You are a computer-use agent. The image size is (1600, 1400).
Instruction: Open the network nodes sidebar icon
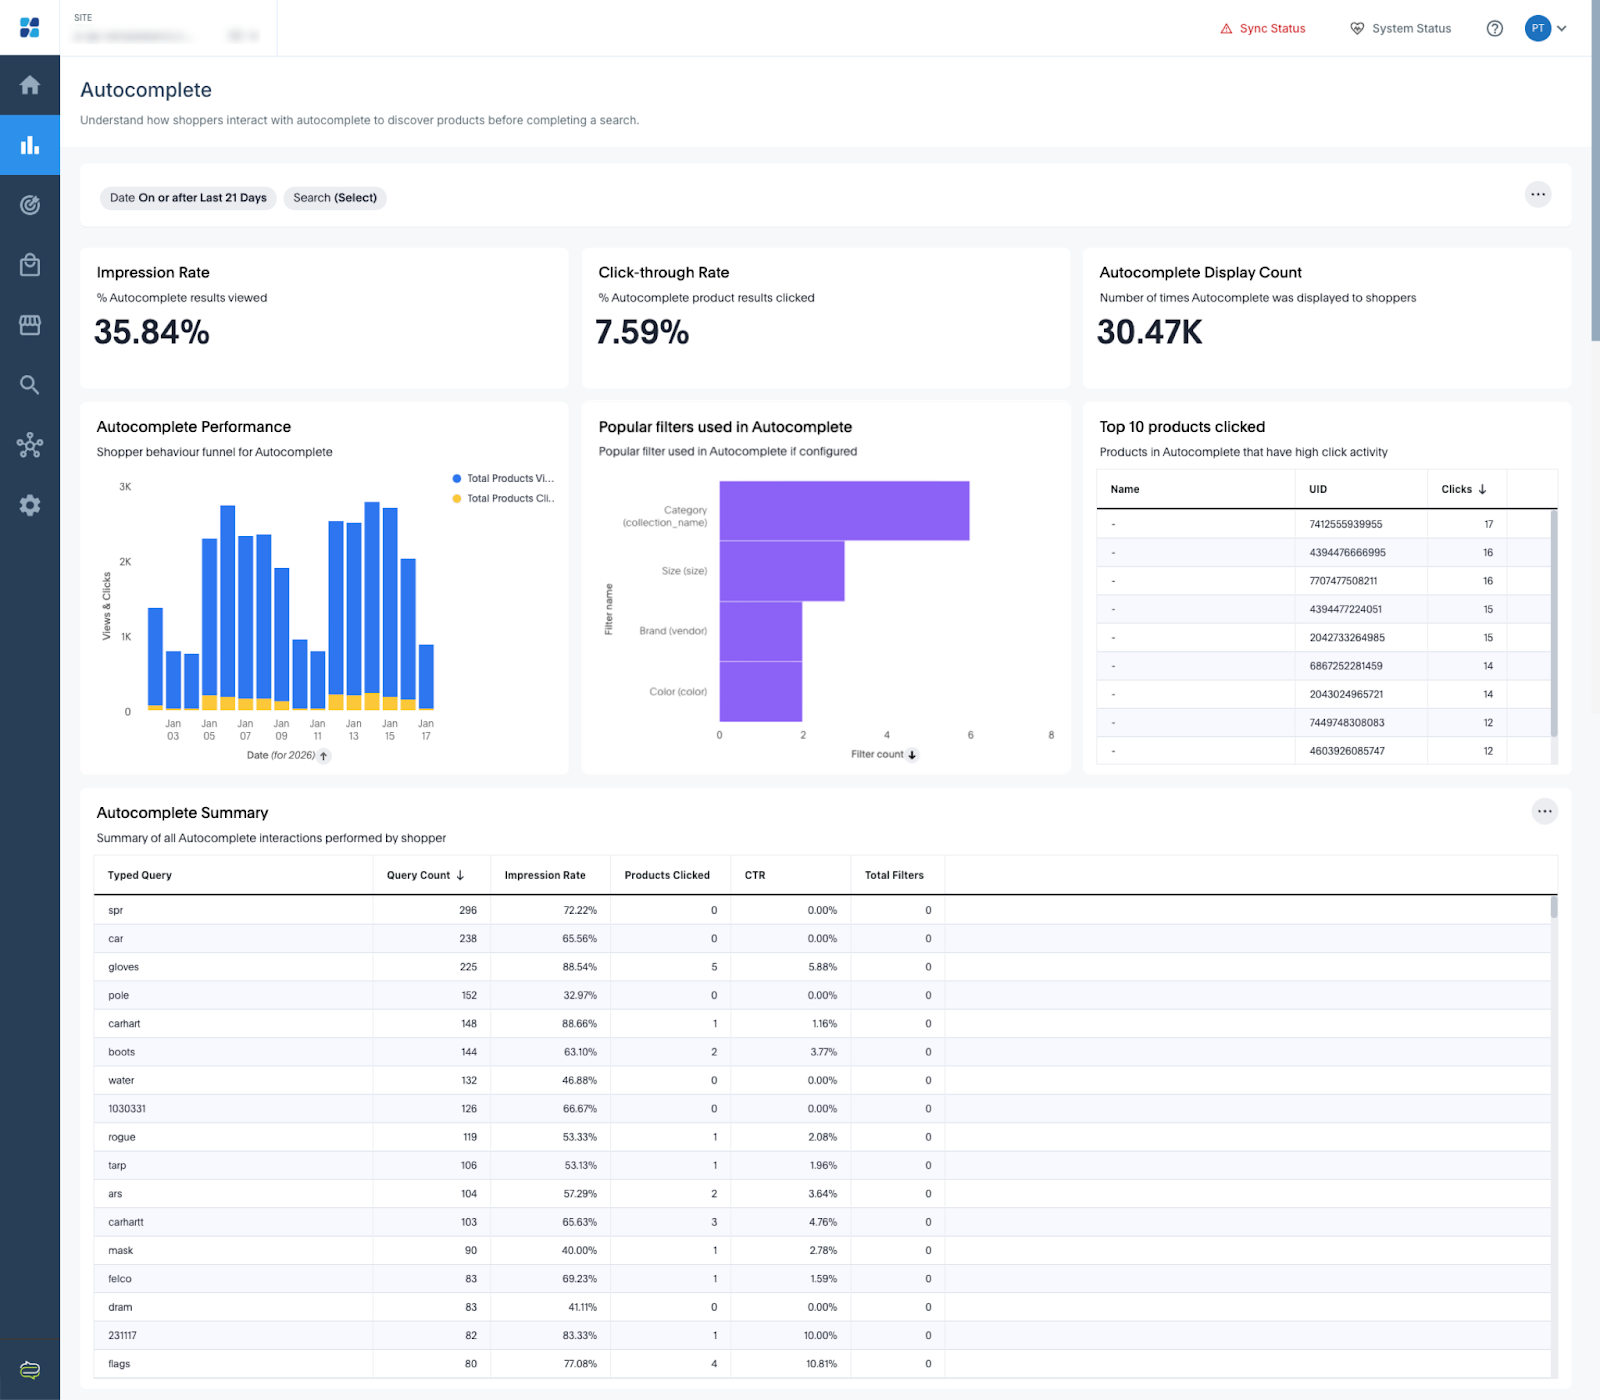click(30, 445)
